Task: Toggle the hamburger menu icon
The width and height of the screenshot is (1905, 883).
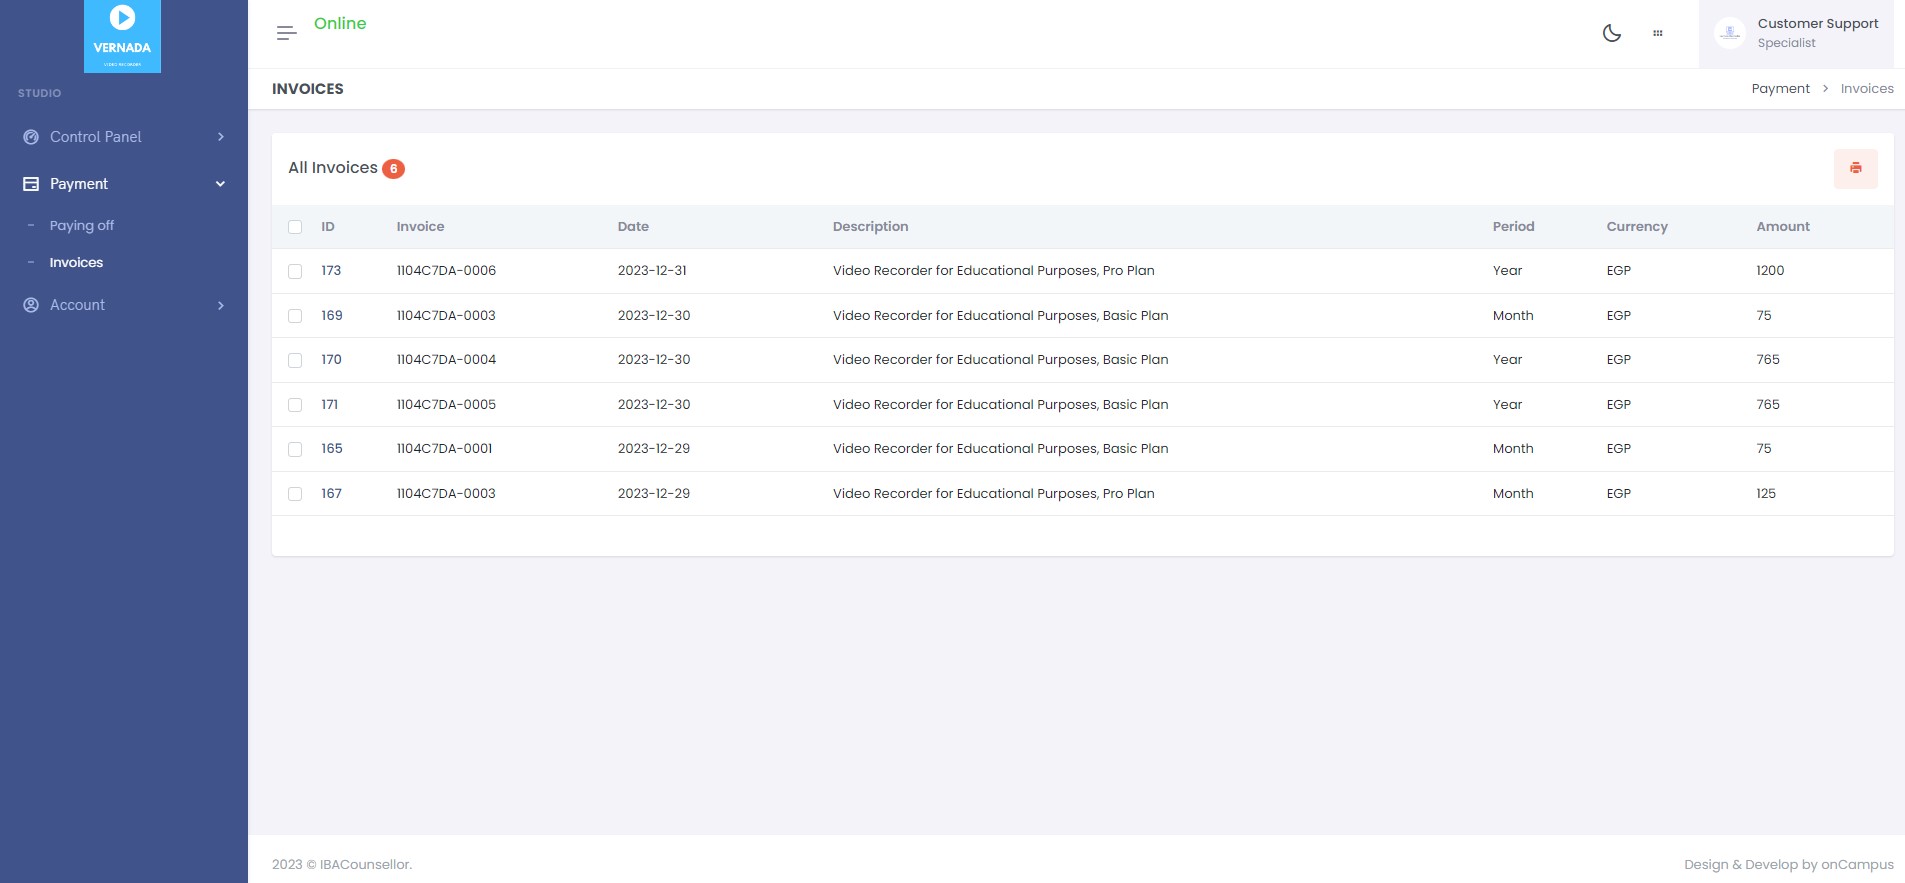Action: pos(286,33)
